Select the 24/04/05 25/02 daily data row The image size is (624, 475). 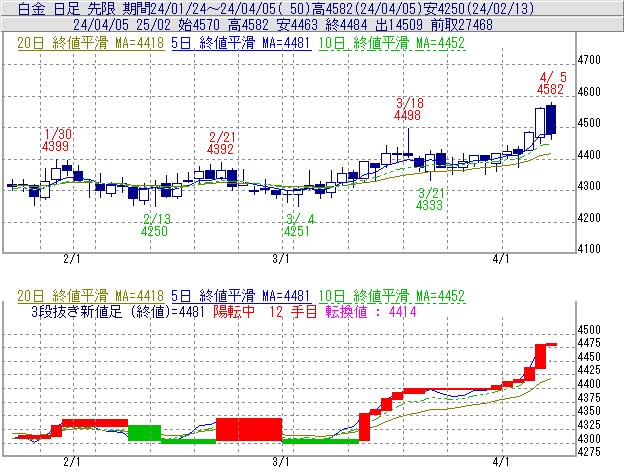[x=312, y=25]
